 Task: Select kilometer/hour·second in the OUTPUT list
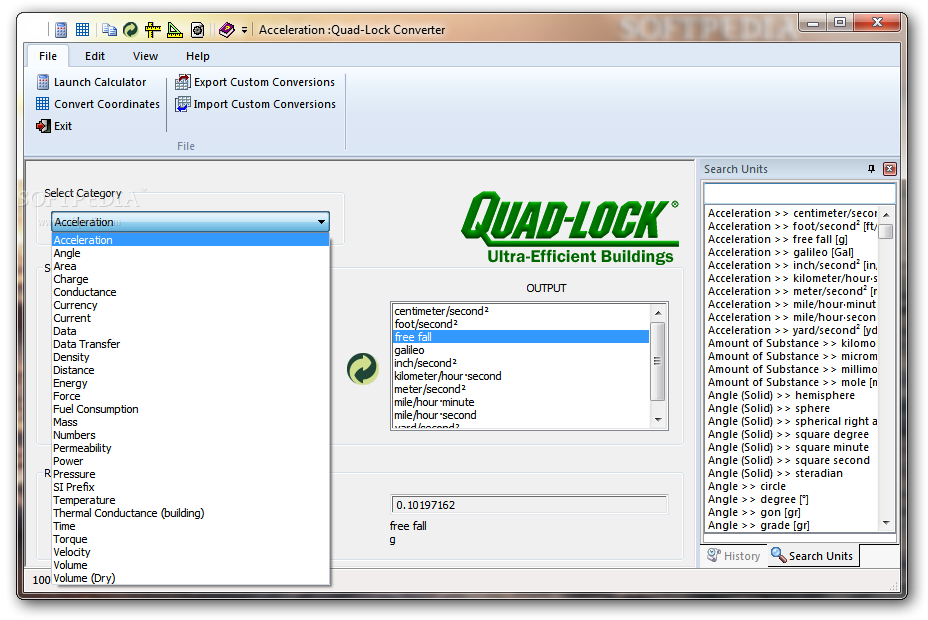click(x=521, y=376)
